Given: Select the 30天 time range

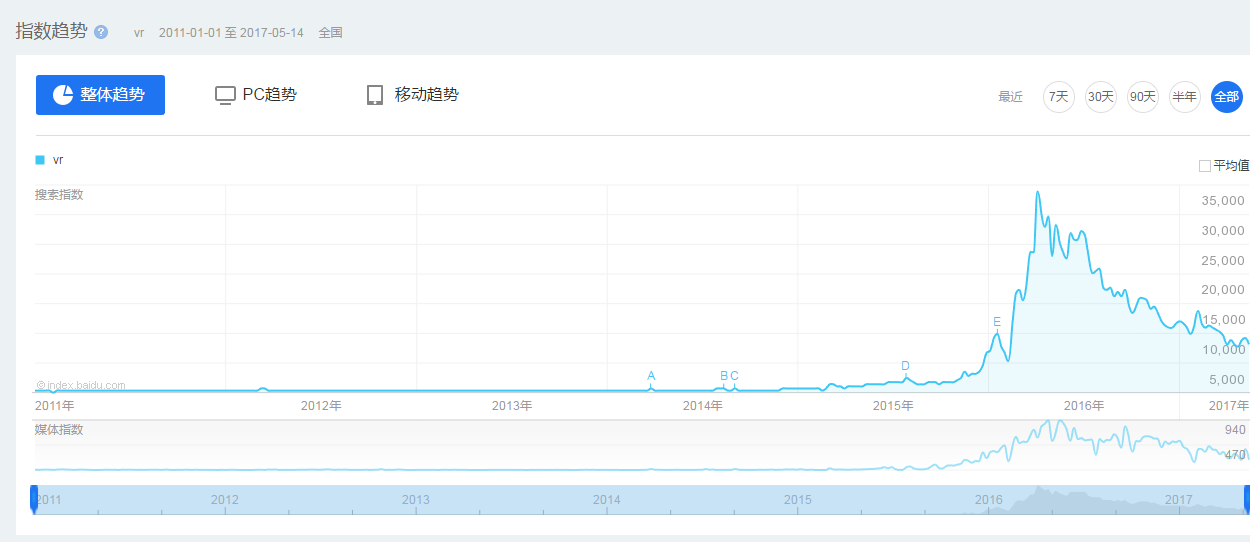Looking at the screenshot, I should 1100,97.
